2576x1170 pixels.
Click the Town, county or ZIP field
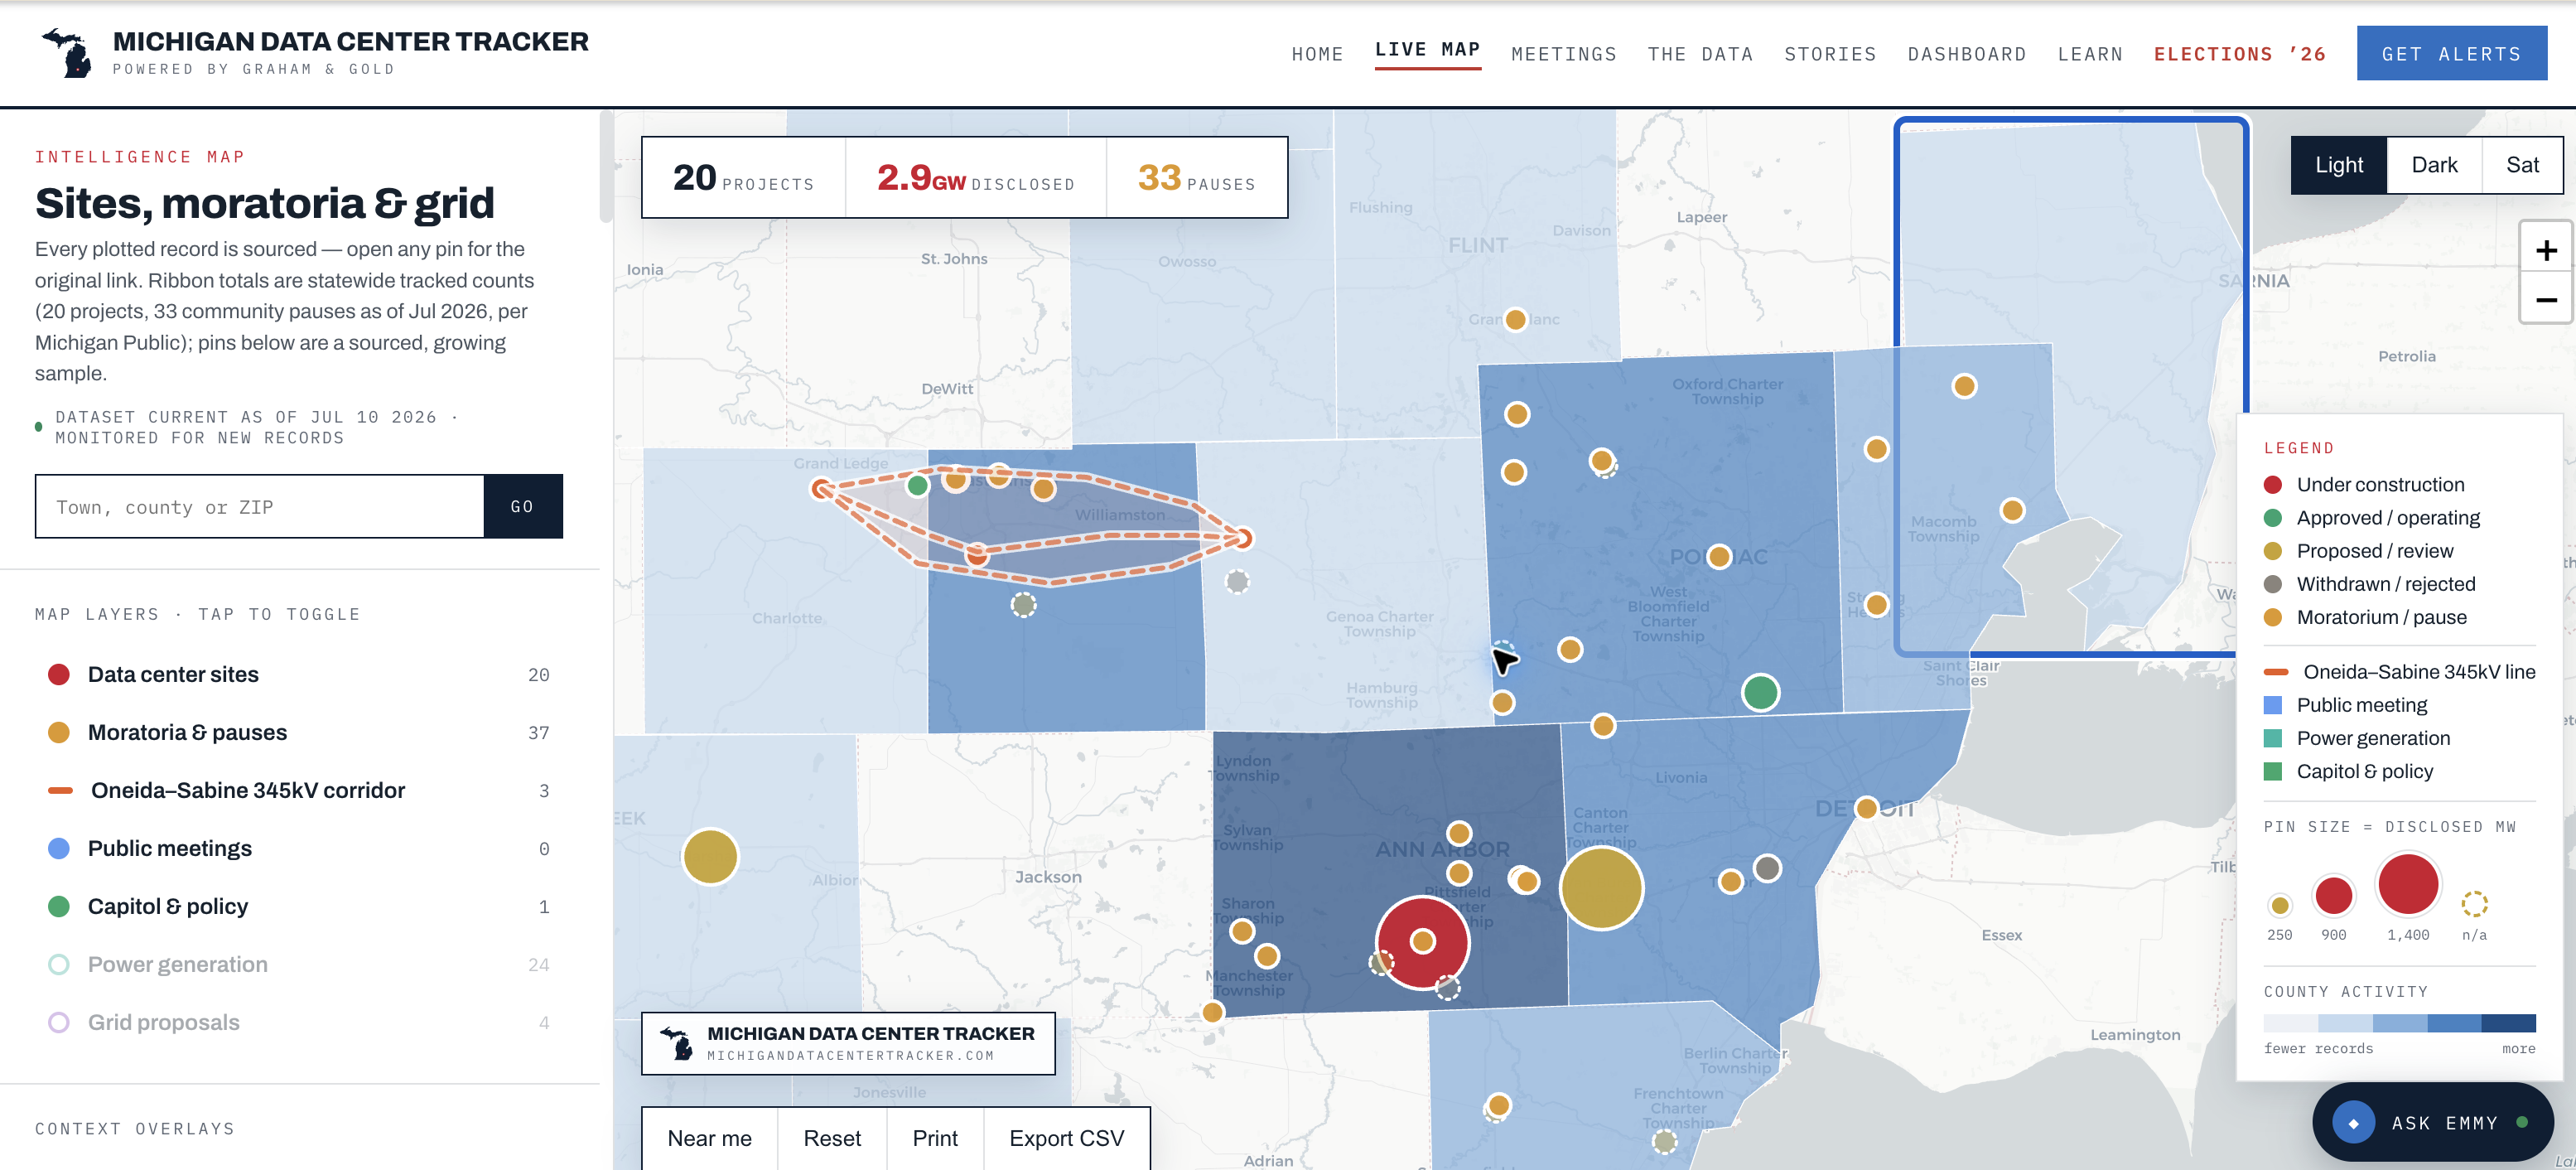260,507
